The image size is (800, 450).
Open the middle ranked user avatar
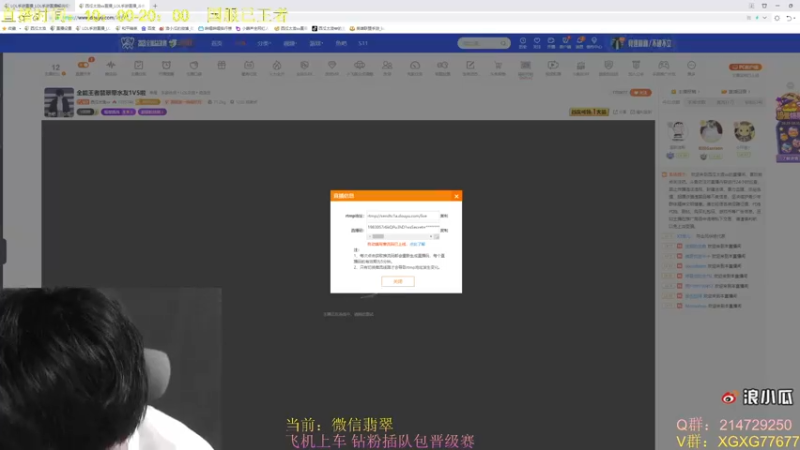(x=711, y=132)
